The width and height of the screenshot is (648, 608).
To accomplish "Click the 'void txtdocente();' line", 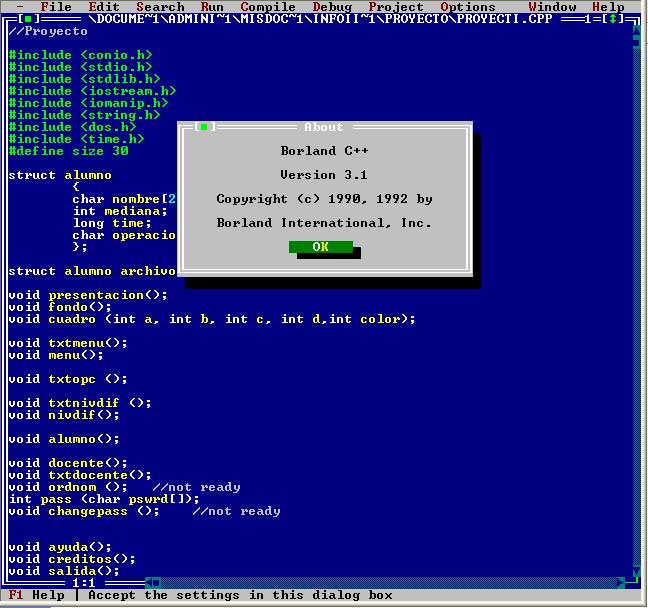I will (80, 475).
